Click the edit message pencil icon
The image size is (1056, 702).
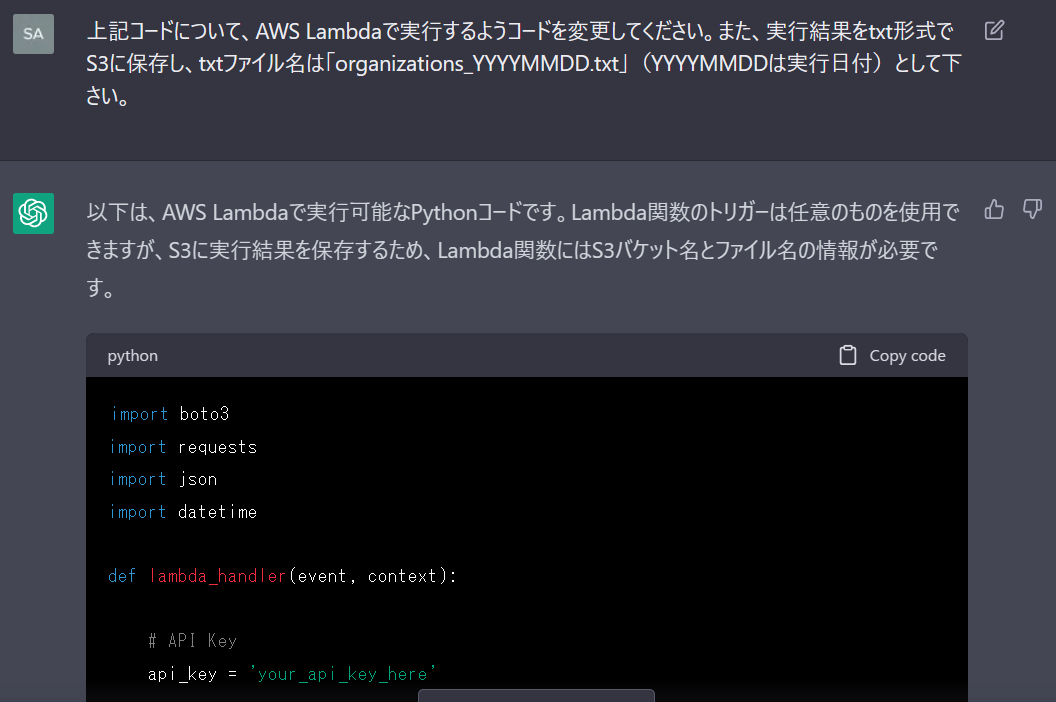[994, 30]
